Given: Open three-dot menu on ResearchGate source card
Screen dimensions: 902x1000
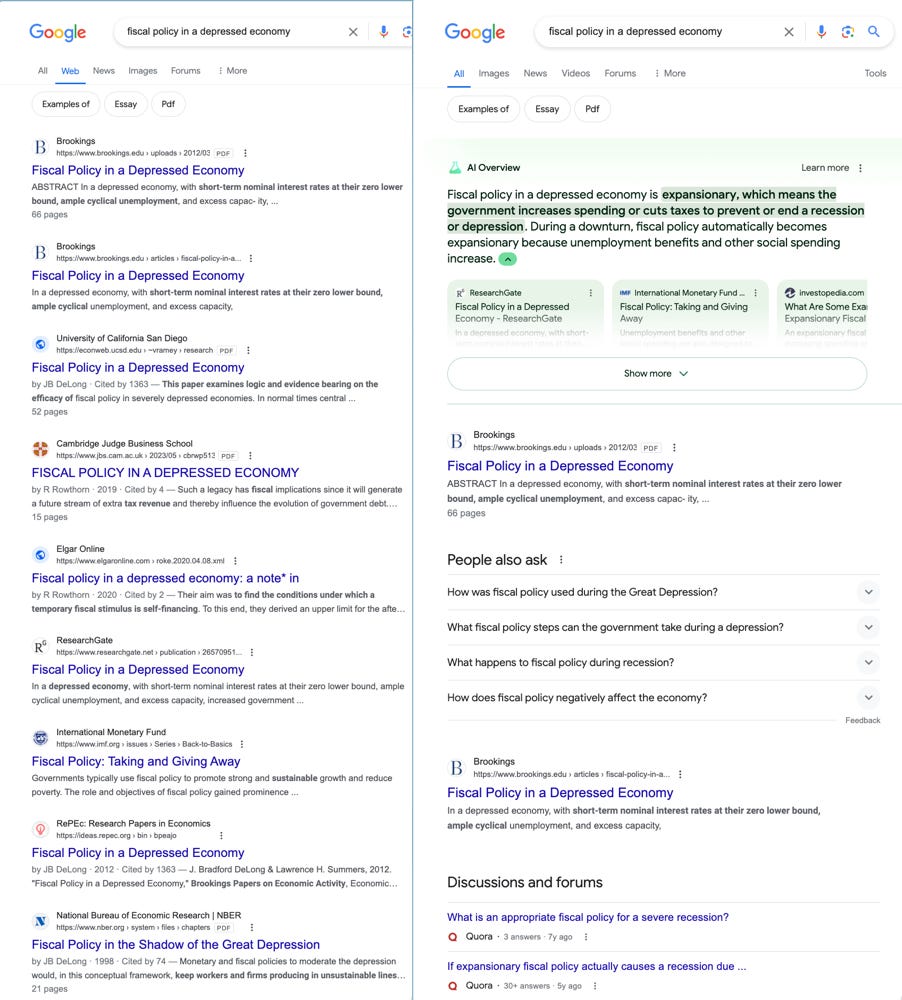Looking at the screenshot, I should [591, 293].
